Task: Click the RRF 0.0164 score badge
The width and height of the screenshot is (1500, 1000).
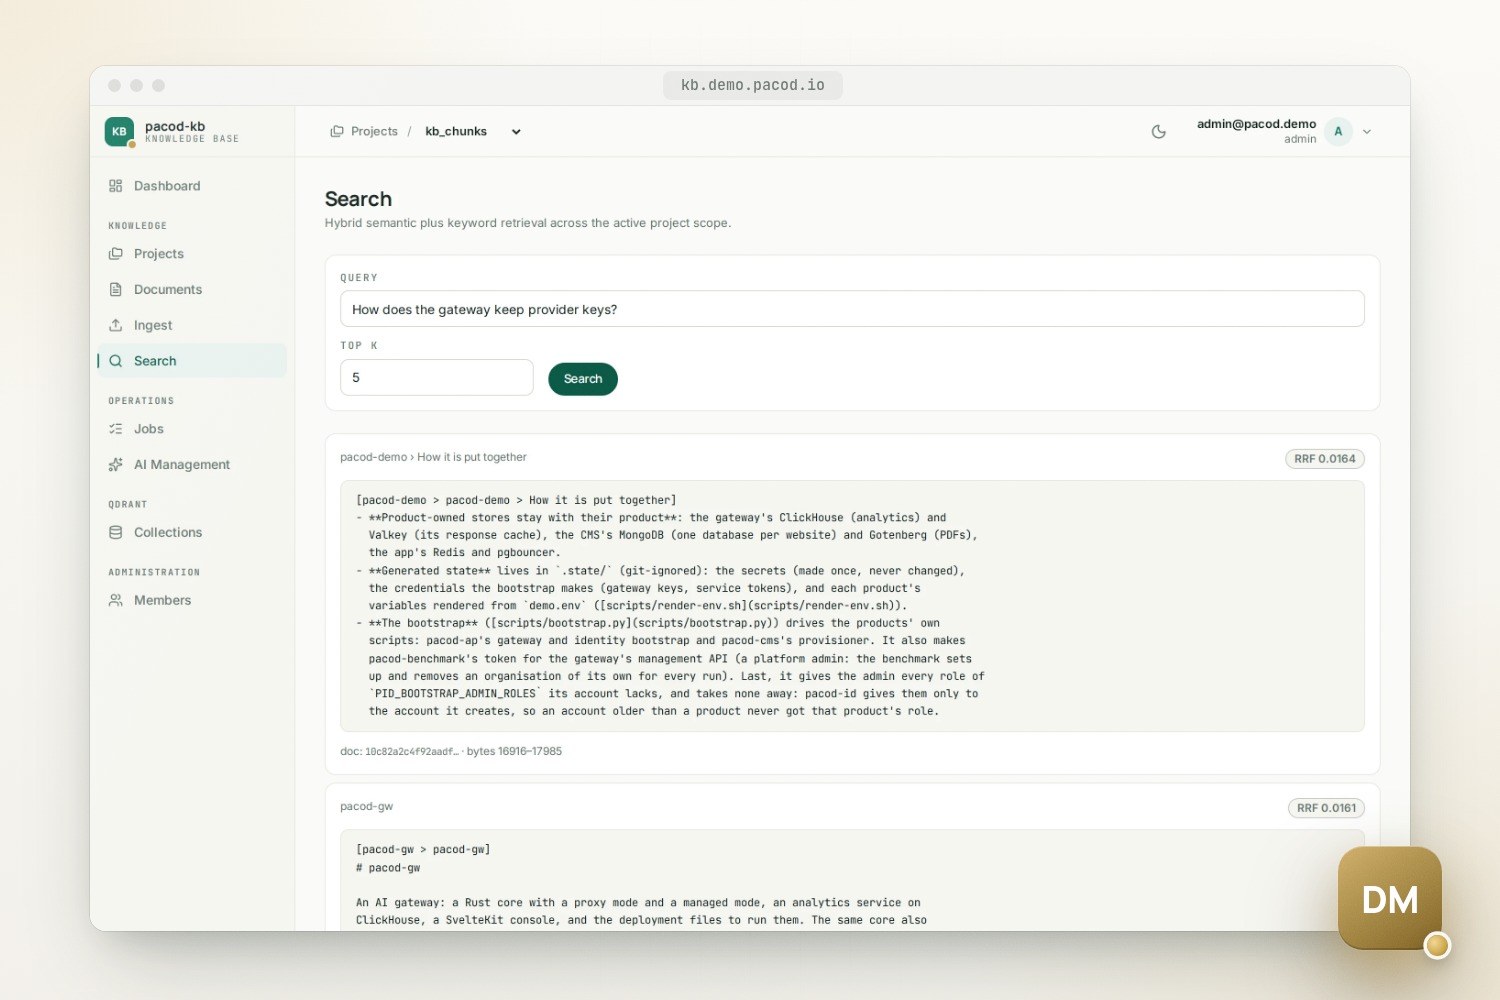Action: tap(1325, 459)
